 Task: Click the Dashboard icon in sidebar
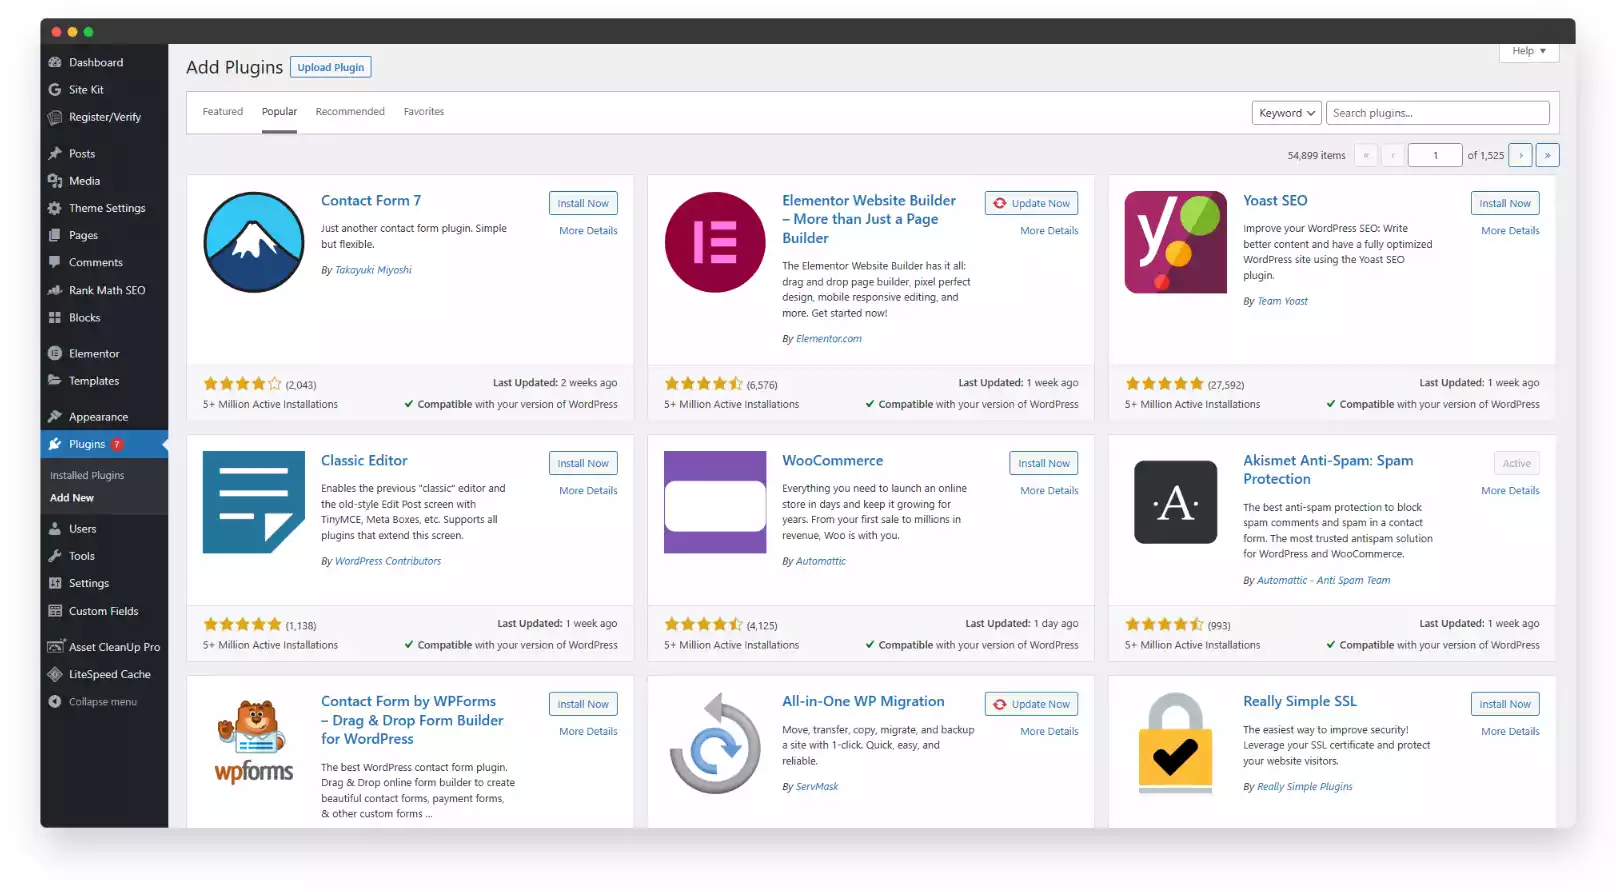click(55, 62)
